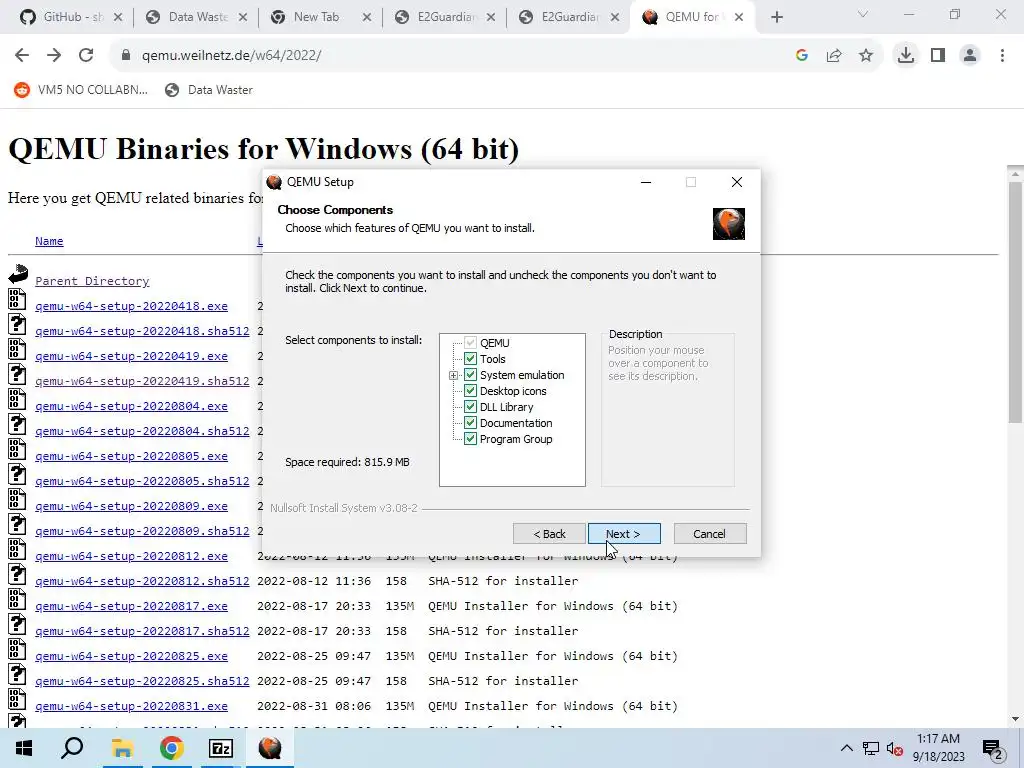
Task: Expand the System emulation tree node
Action: pos(453,376)
